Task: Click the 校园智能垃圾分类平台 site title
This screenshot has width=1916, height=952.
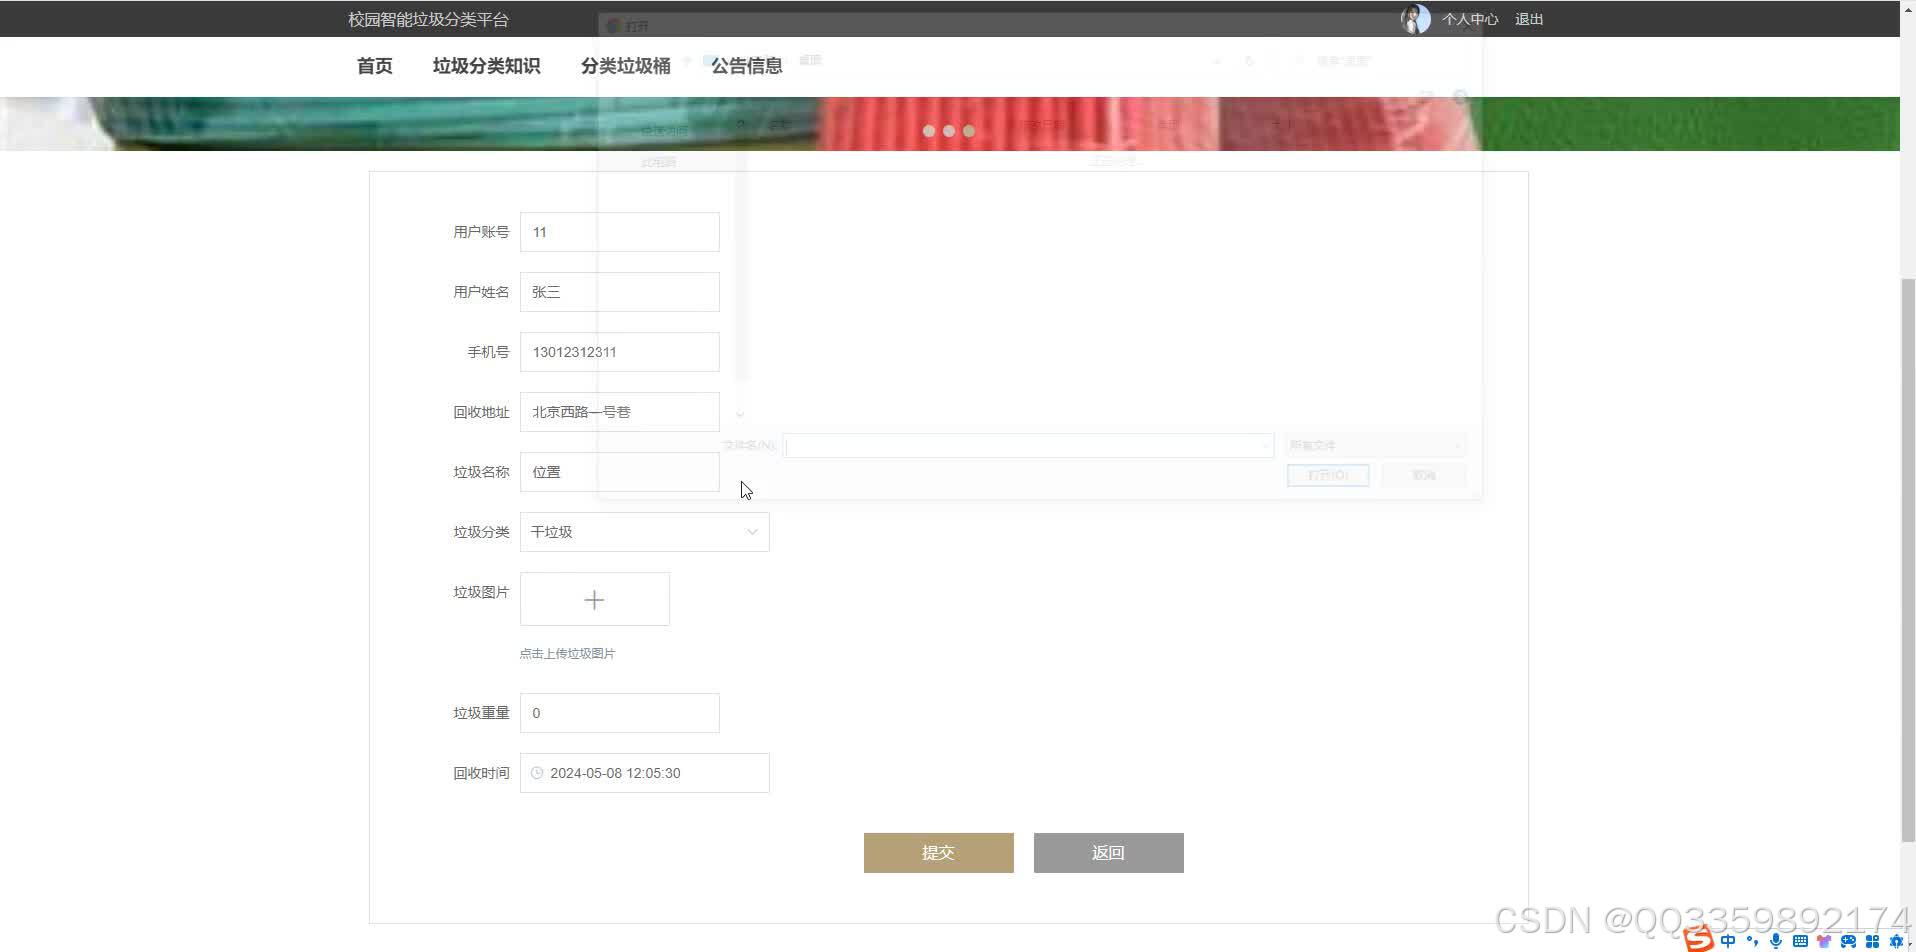Action: (429, 19)
